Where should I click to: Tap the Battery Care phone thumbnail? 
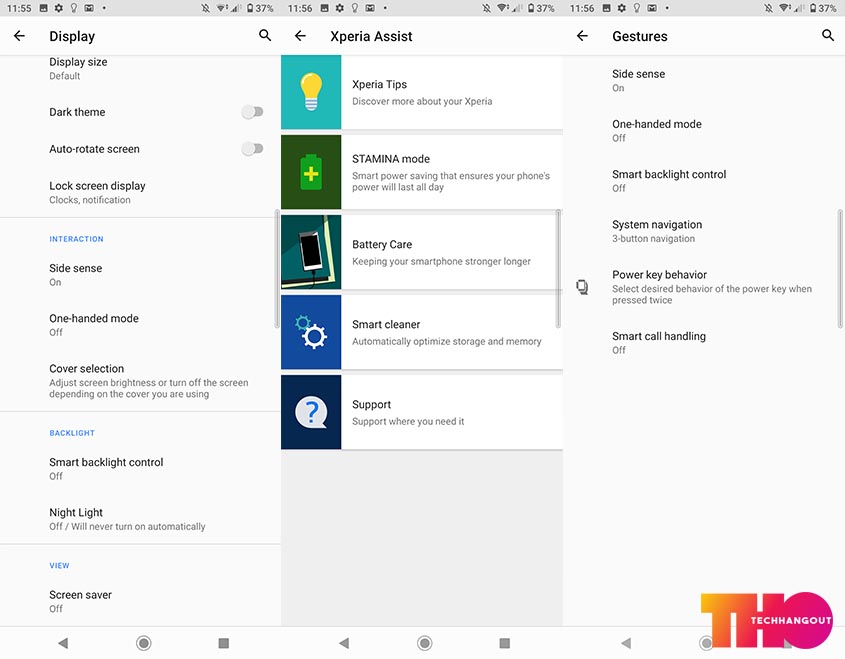pyautogui.click(x=311, y=252)
